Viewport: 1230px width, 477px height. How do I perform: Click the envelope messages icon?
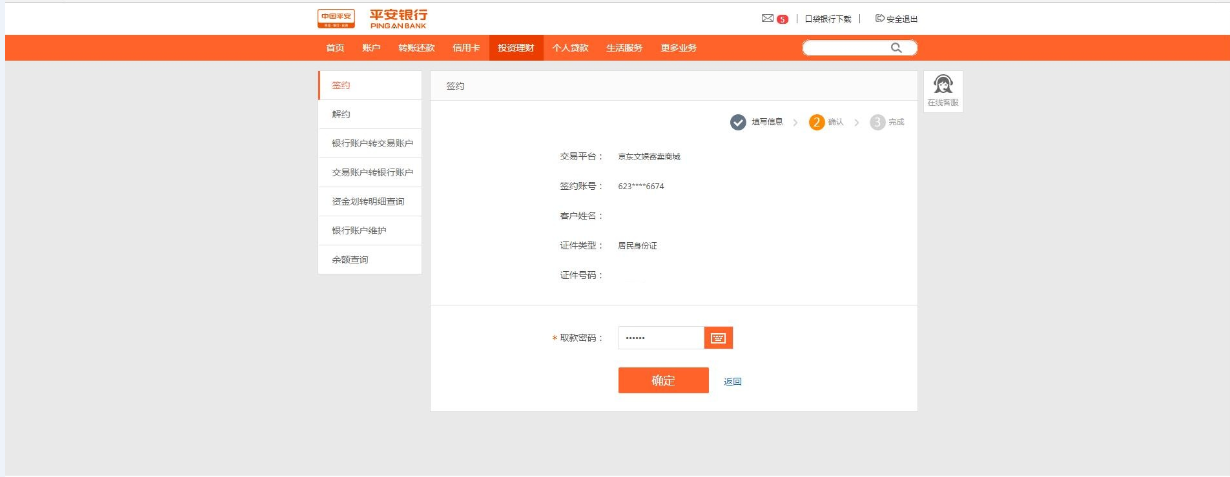tap(767, 18)
